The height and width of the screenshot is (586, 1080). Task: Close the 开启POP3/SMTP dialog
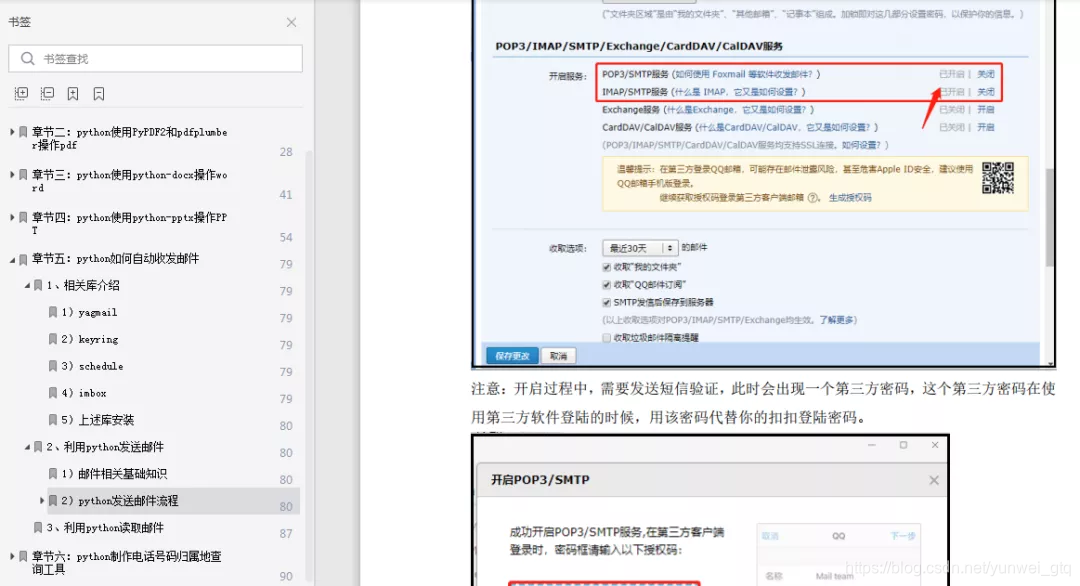pos(933,480)
